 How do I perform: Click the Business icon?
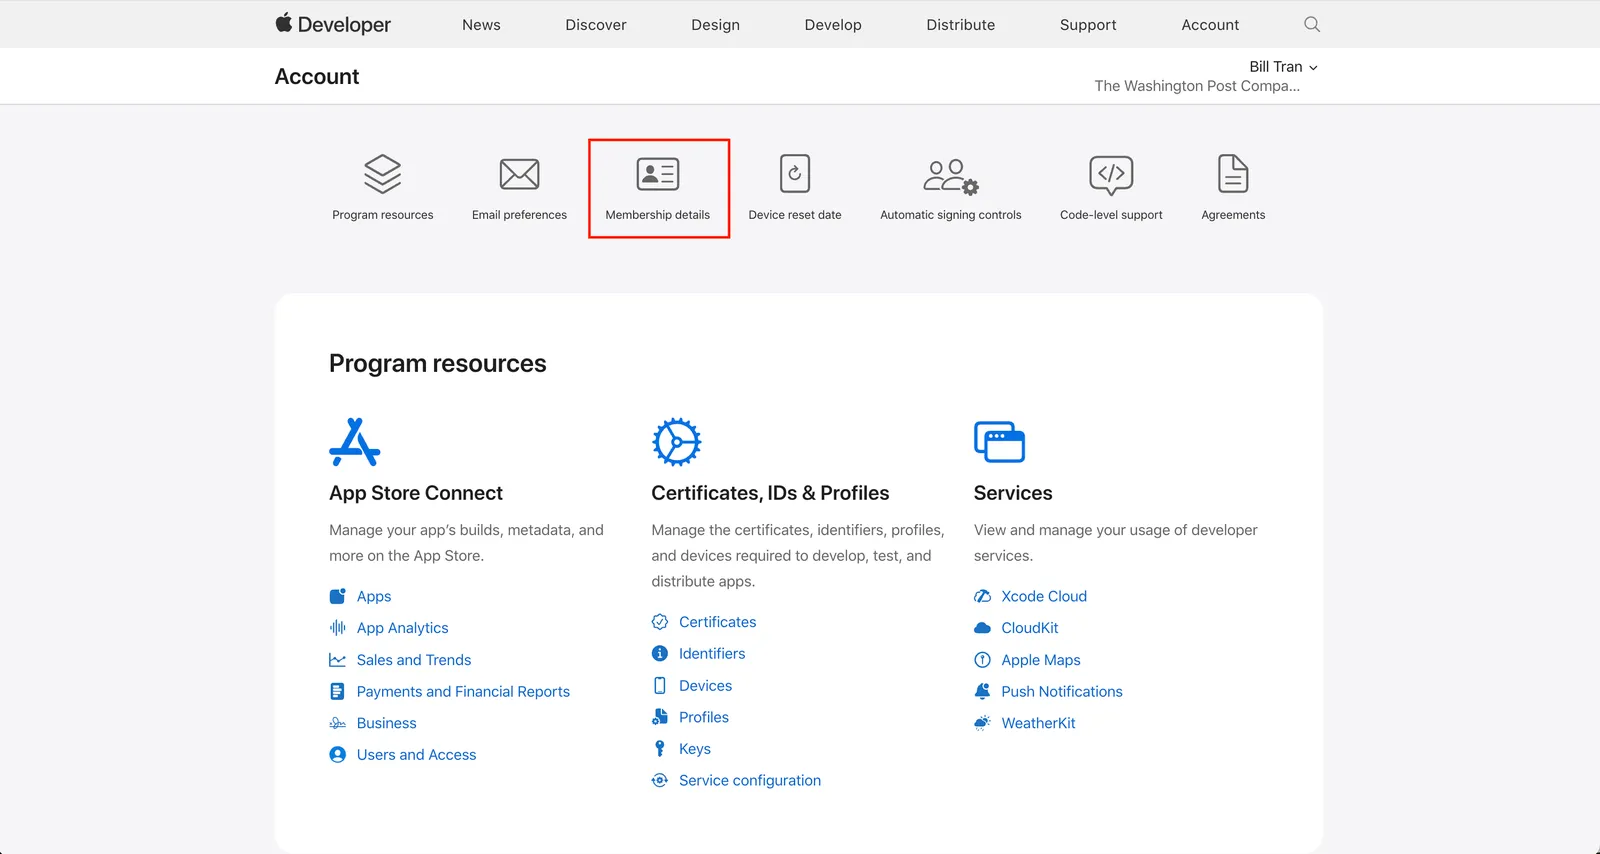pos(338,723)
